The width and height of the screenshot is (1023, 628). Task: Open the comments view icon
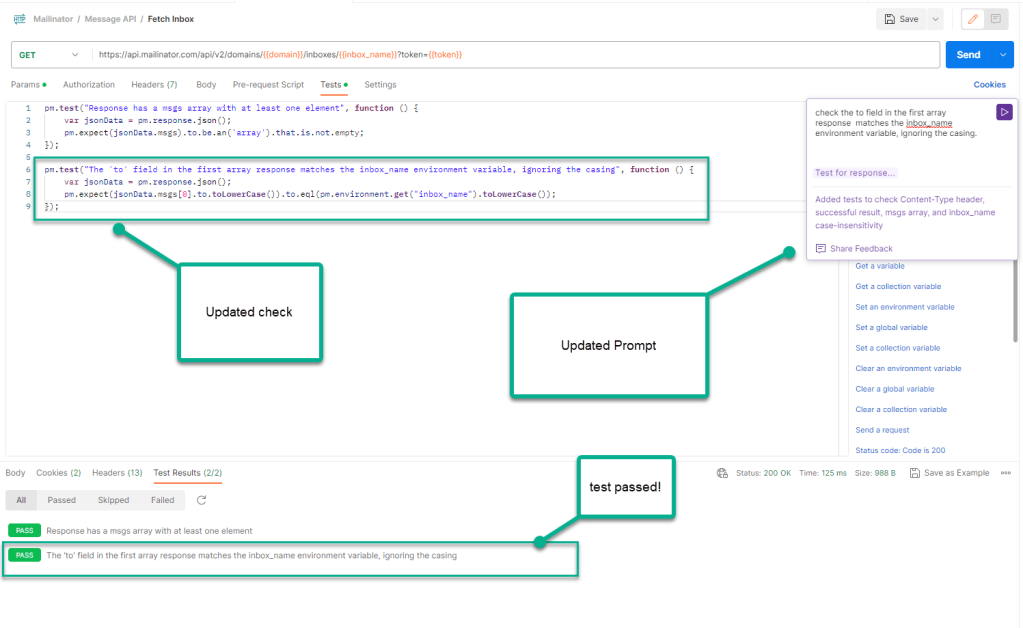(x=995, y=19)
